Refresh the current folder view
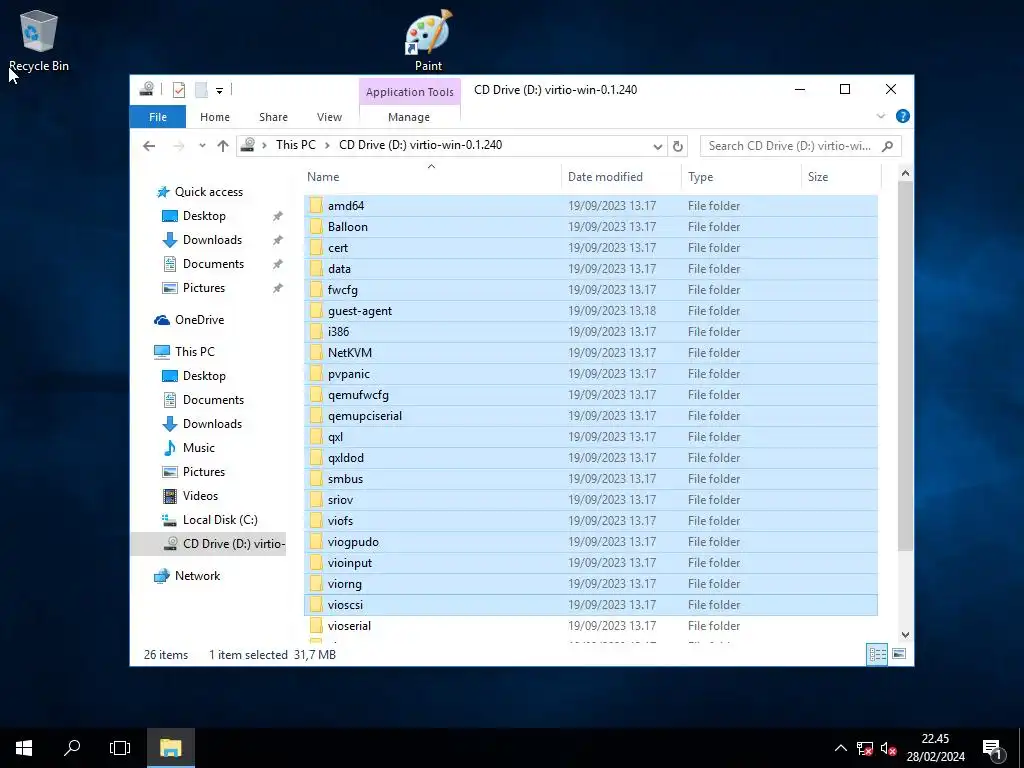 pos(678,146)
